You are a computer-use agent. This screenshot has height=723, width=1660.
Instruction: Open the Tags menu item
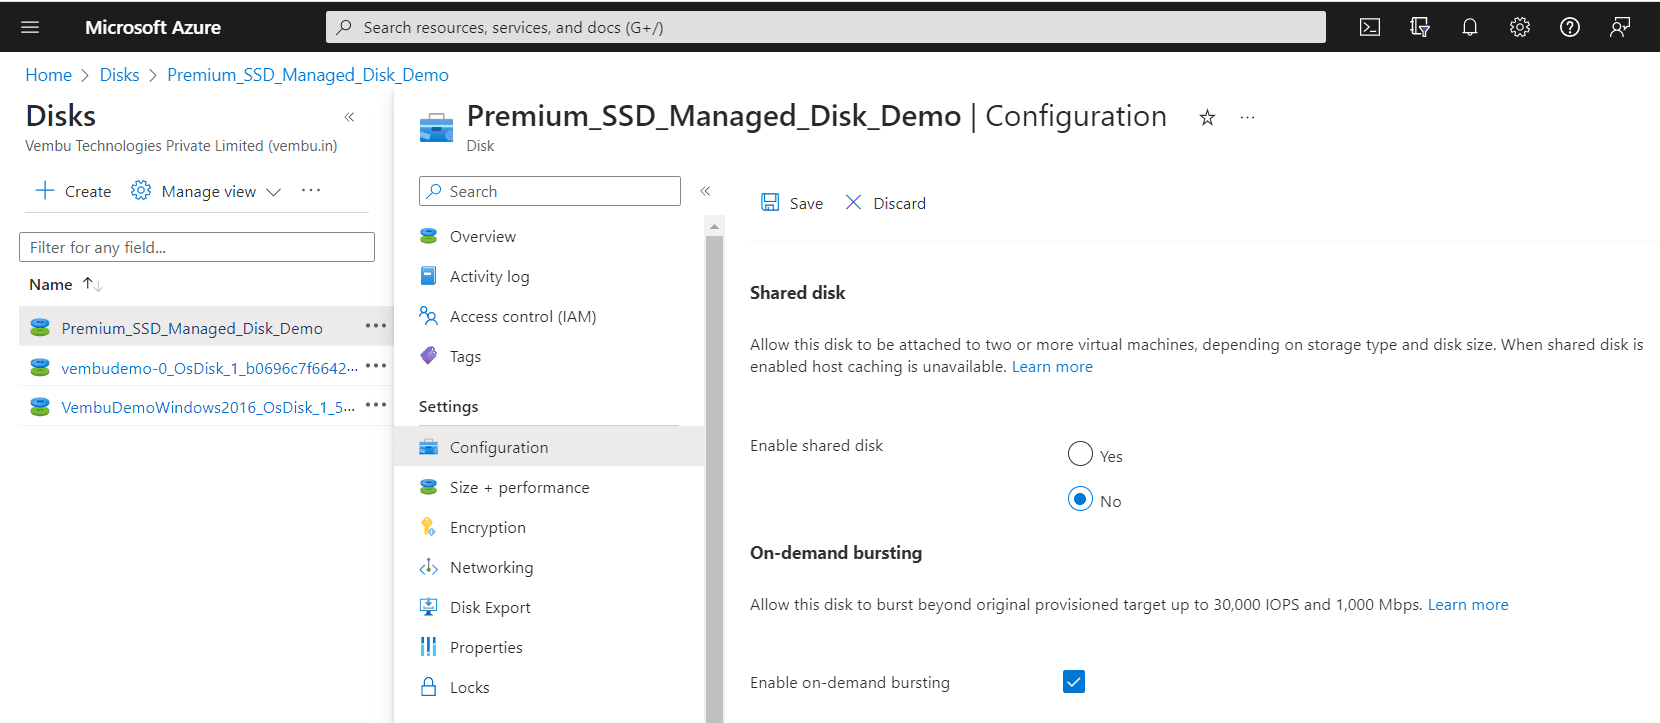point(549,356)
